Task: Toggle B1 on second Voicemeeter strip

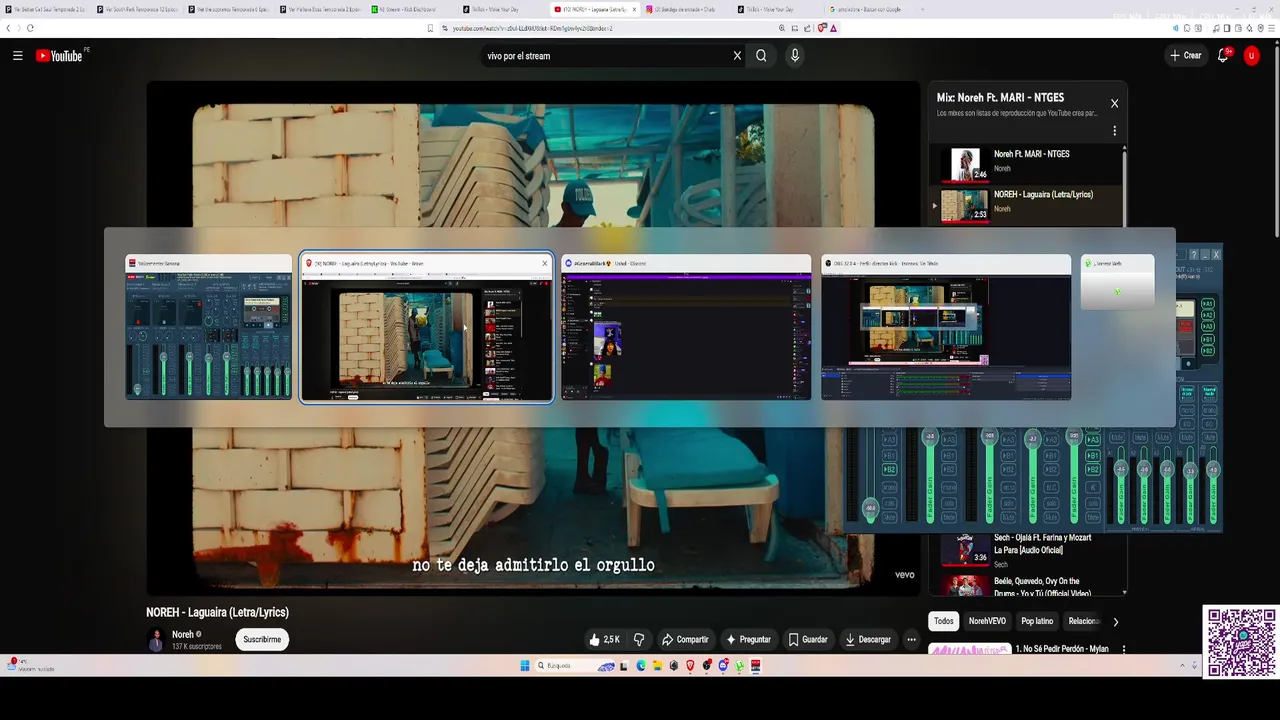Action: pyautogui.click(x=949, y=455)
